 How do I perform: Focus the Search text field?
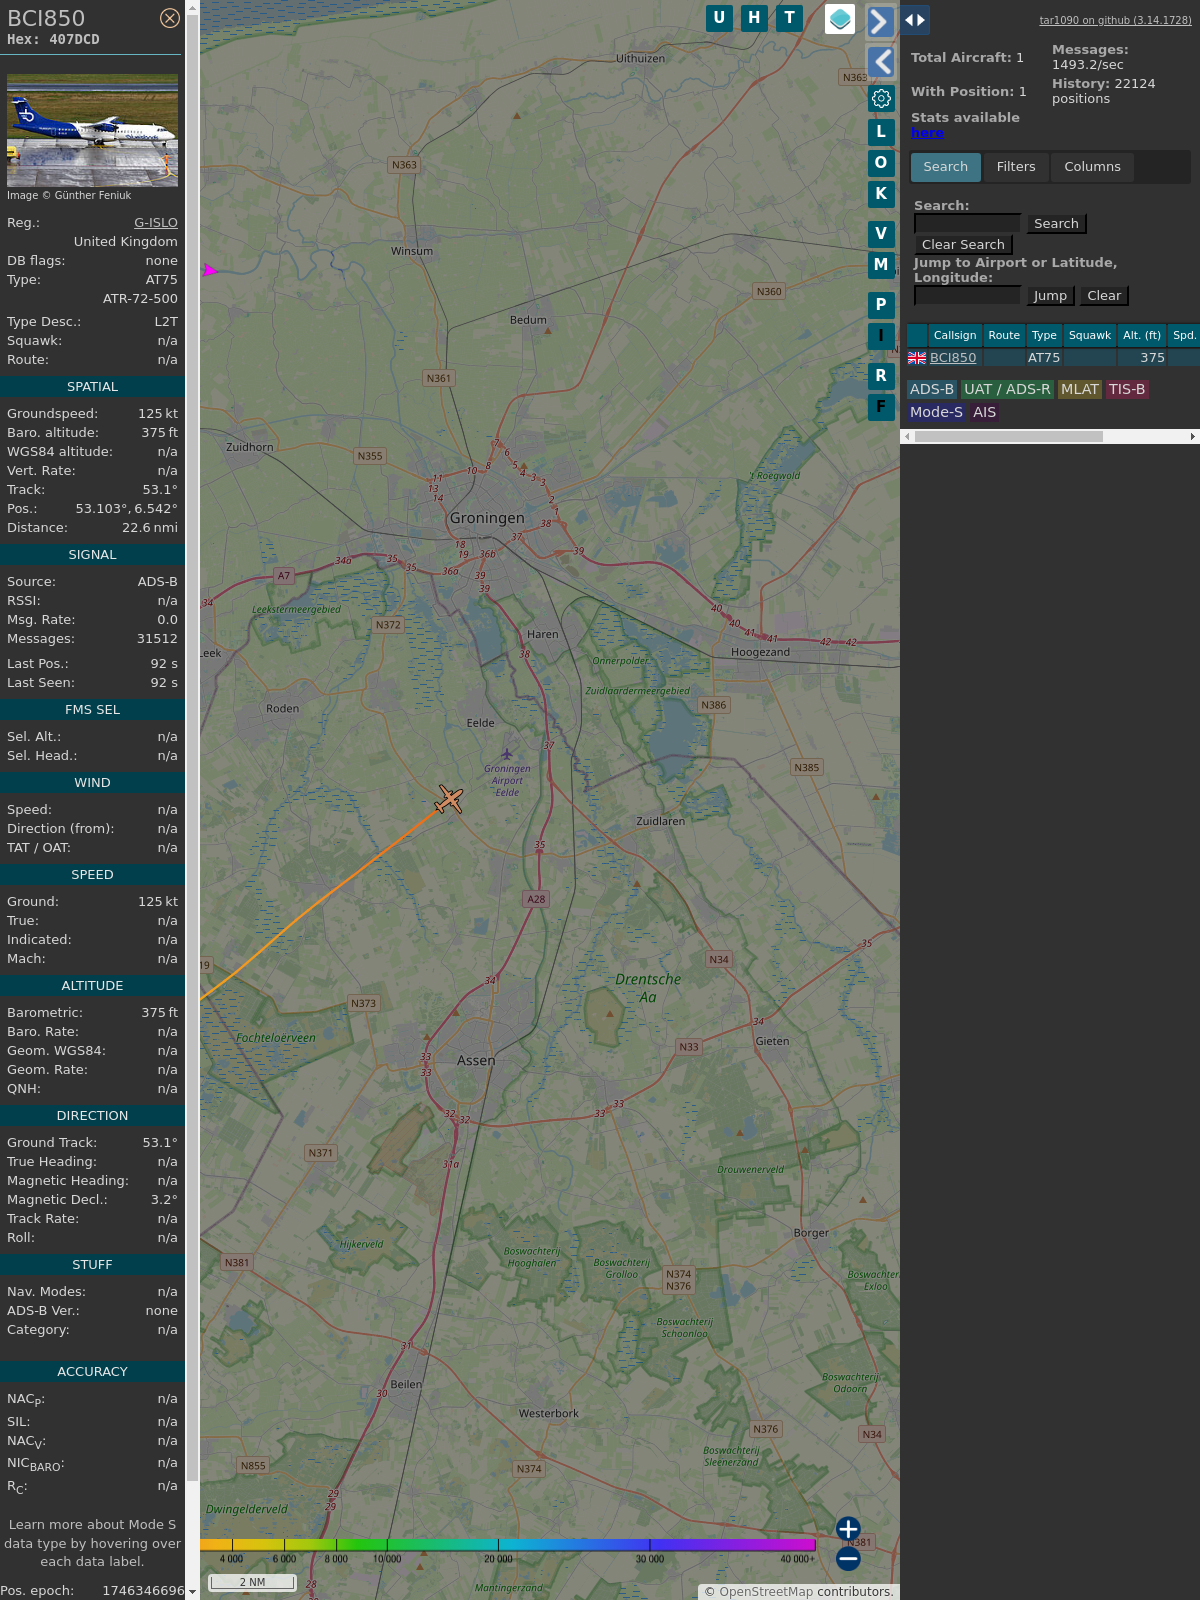tap(967, 224)
